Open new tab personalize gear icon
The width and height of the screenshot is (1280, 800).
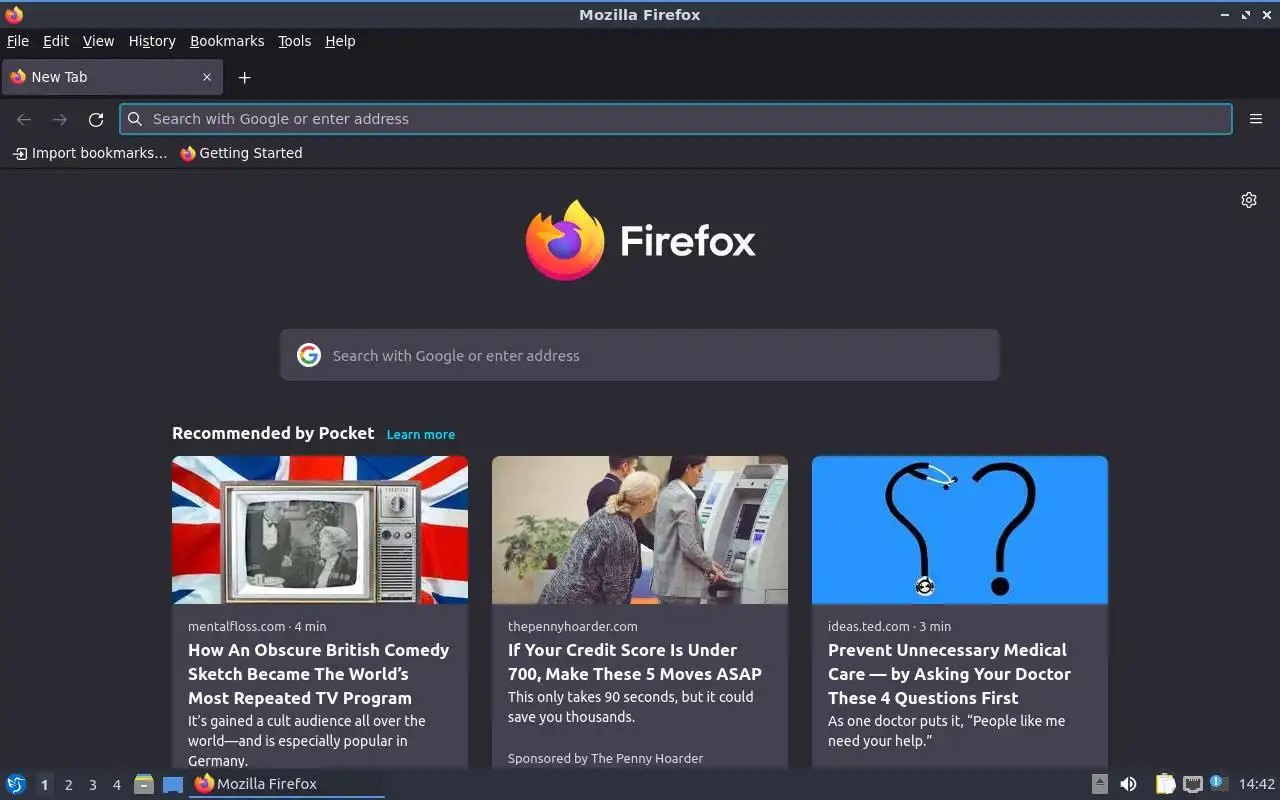pos(1249,200)
